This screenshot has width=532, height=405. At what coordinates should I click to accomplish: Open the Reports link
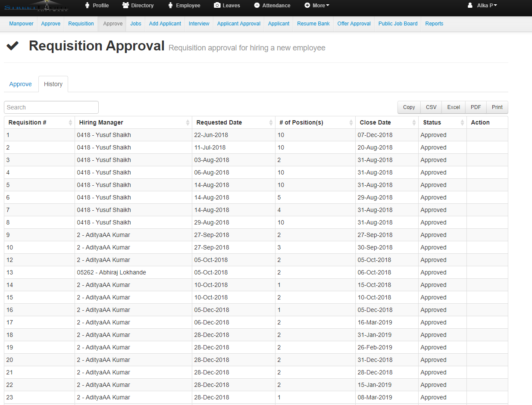[434, 24]
